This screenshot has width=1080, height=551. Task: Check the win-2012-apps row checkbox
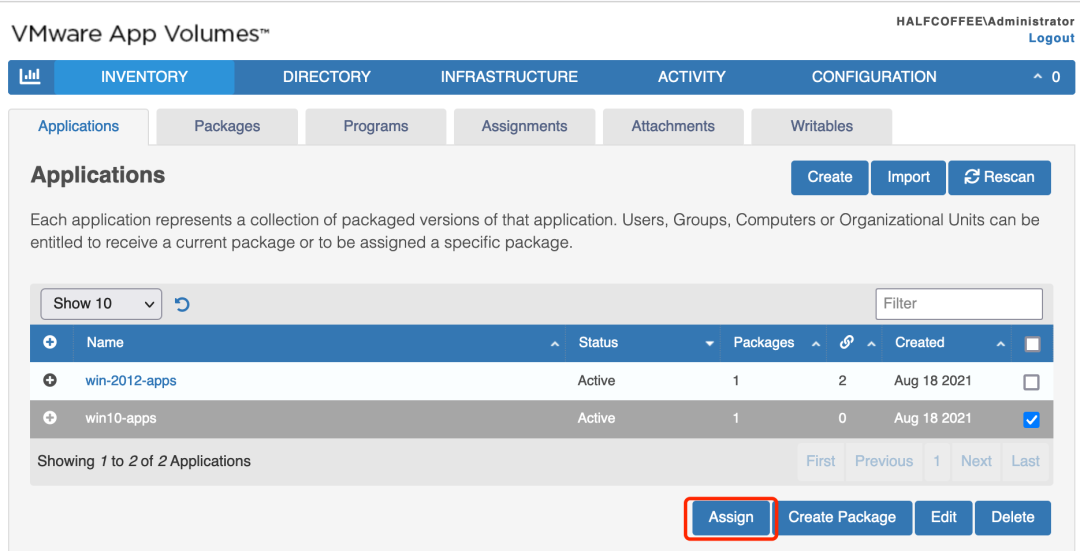(x=1031, y=382)
